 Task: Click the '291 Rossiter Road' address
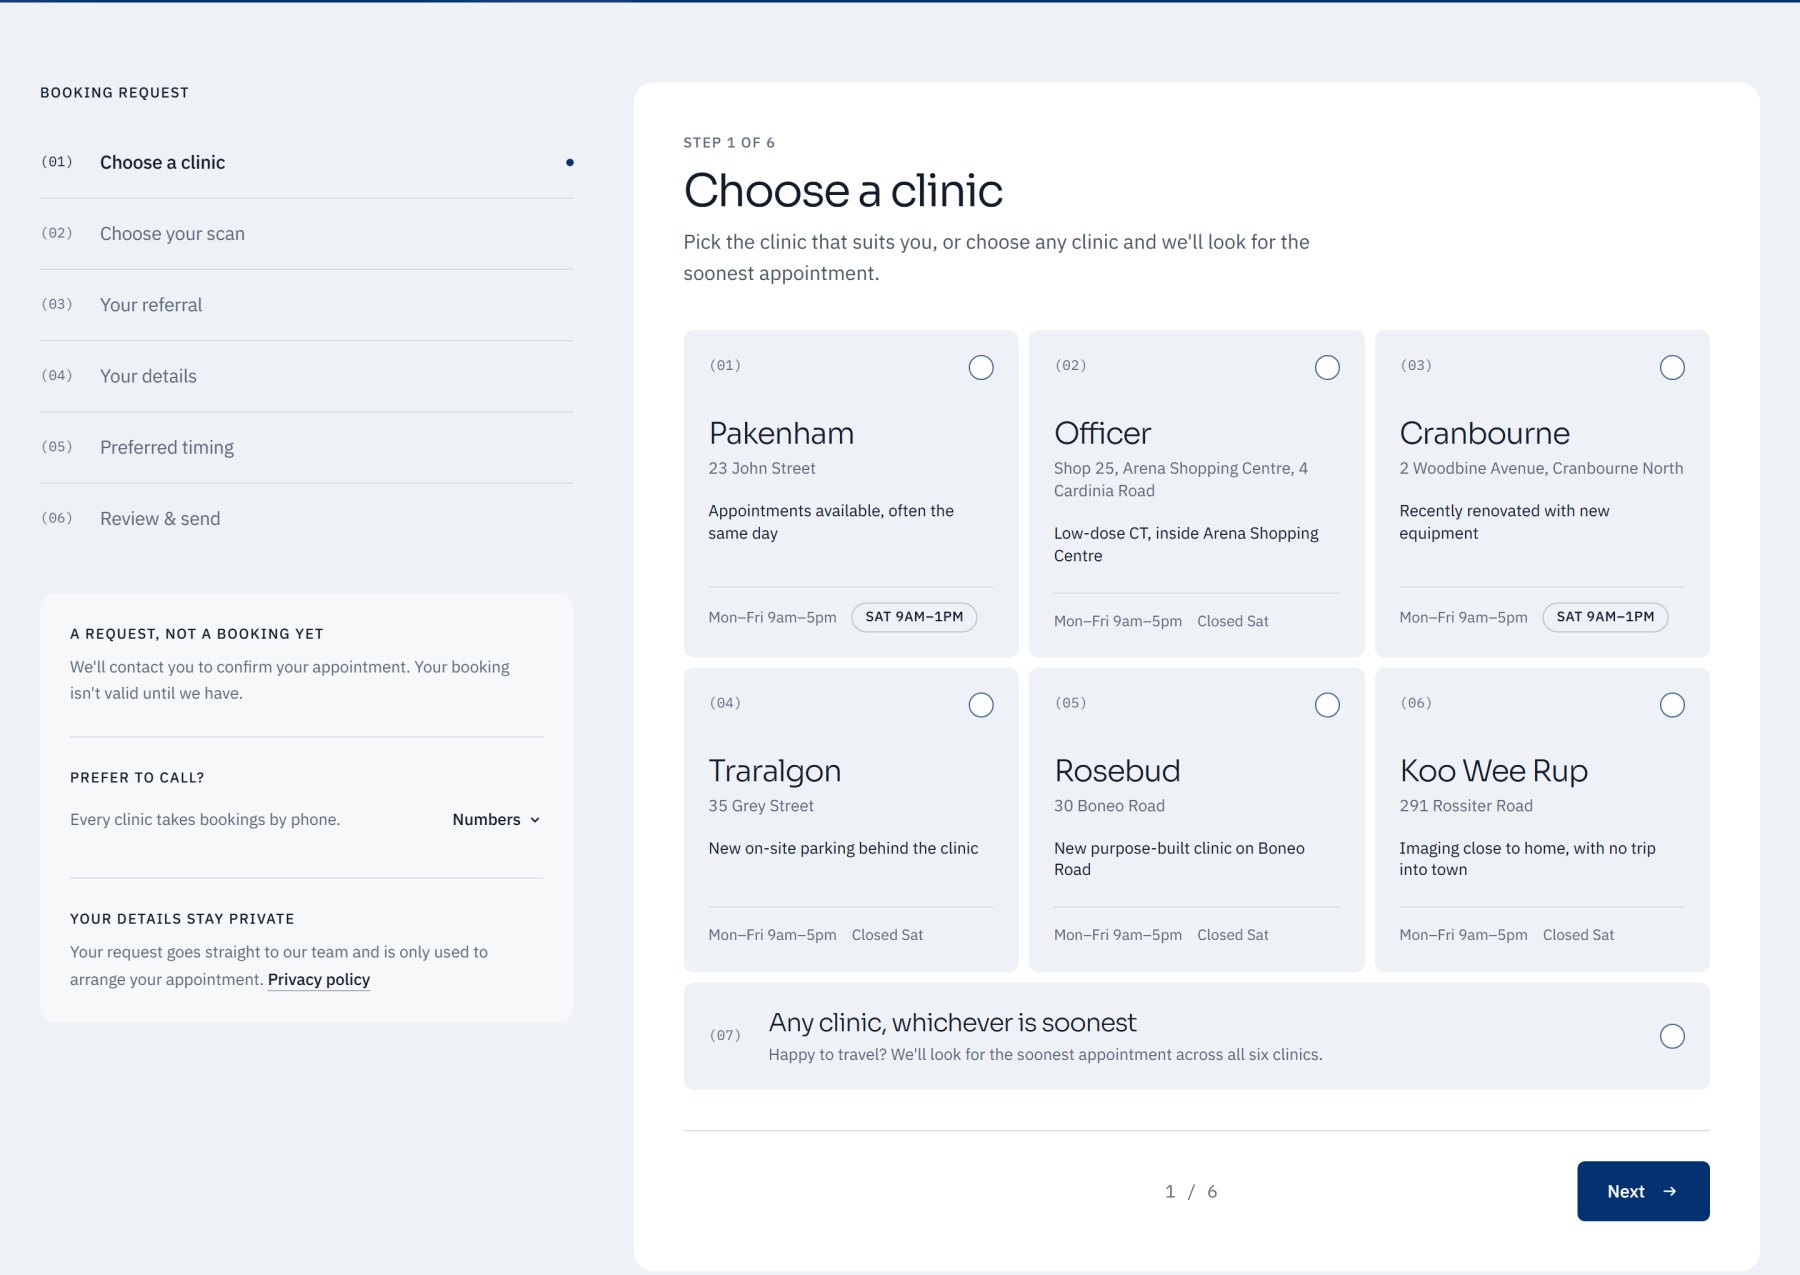tap(1466, 806)
